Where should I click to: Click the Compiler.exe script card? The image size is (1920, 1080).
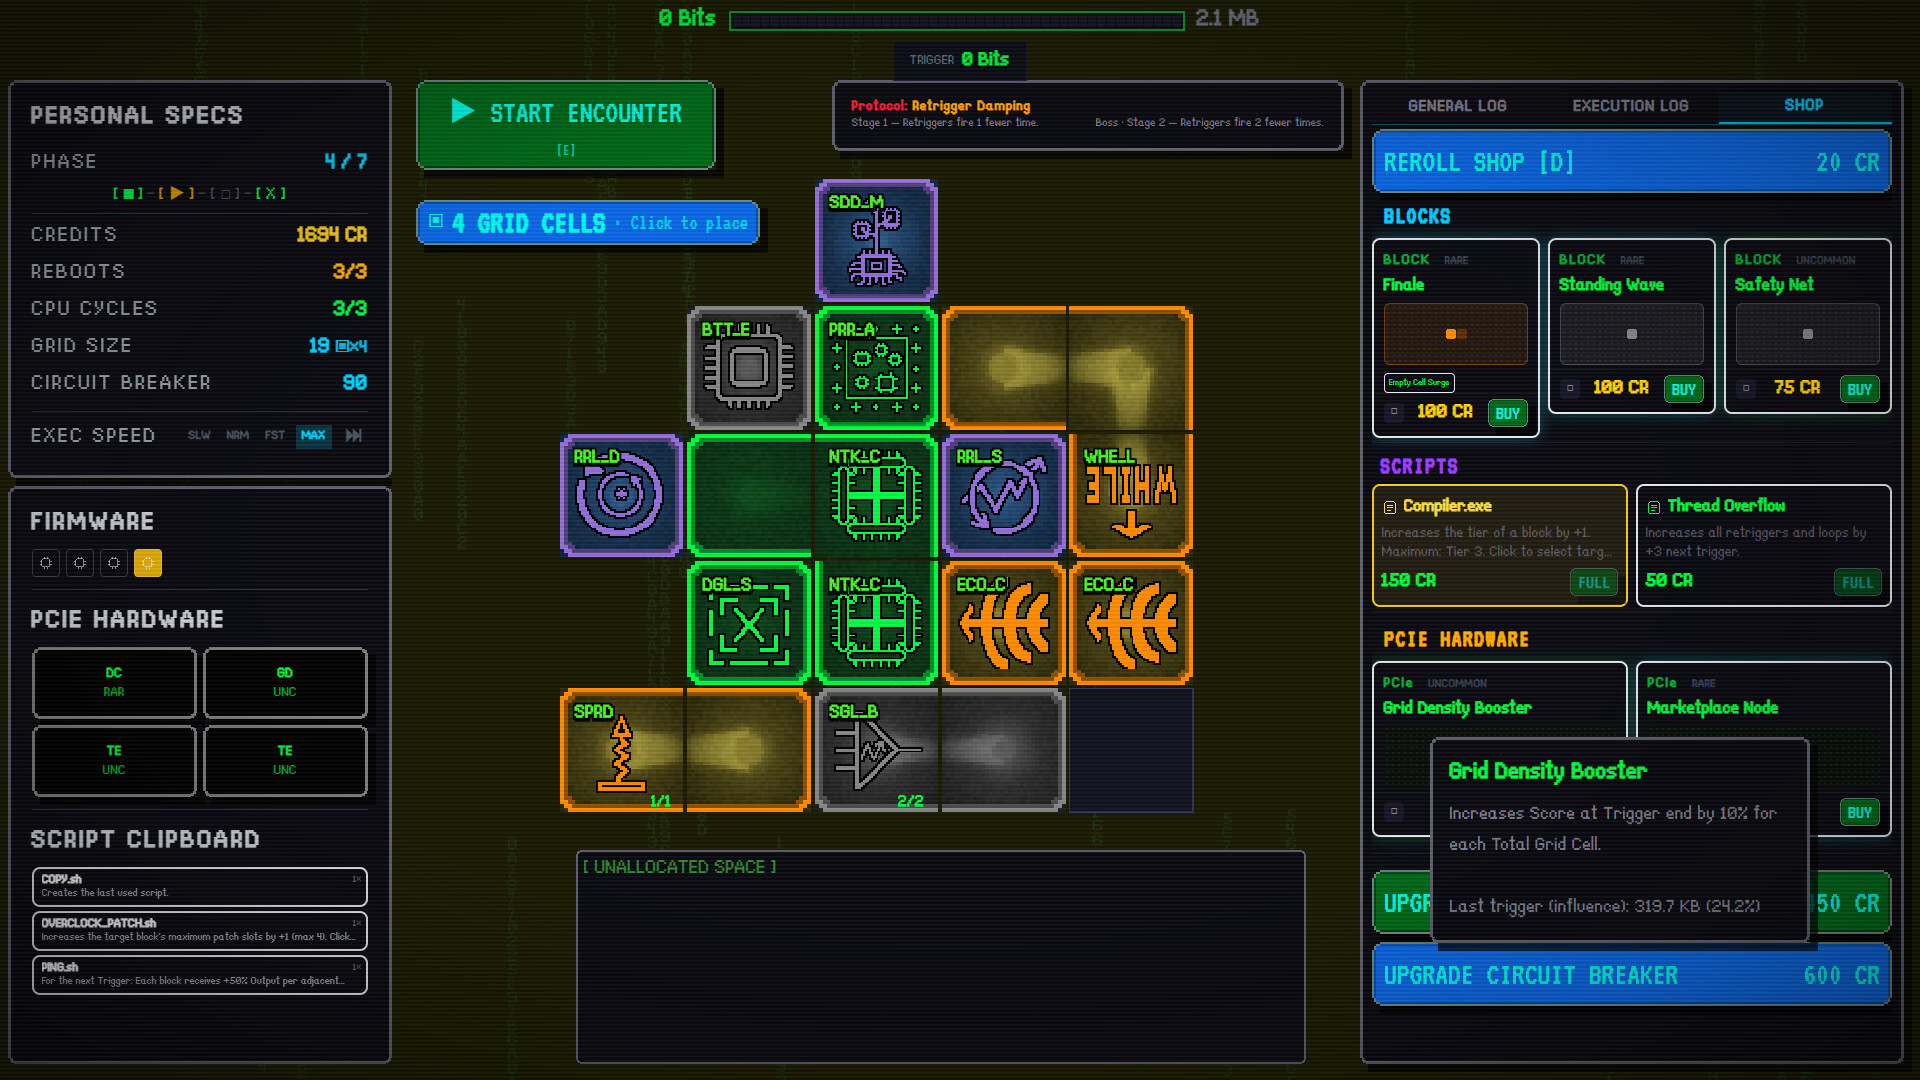pyautogui.click(x=1499, y=545)
